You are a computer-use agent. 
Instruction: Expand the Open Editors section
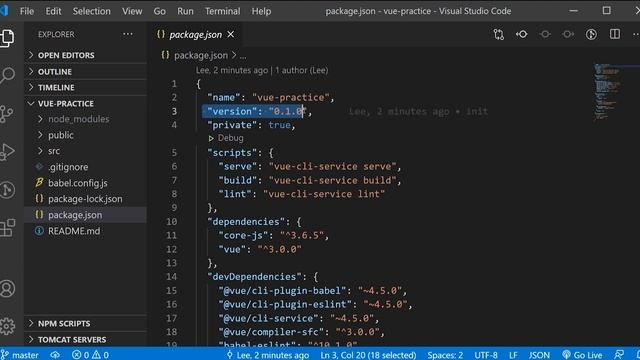click(86, 55)
